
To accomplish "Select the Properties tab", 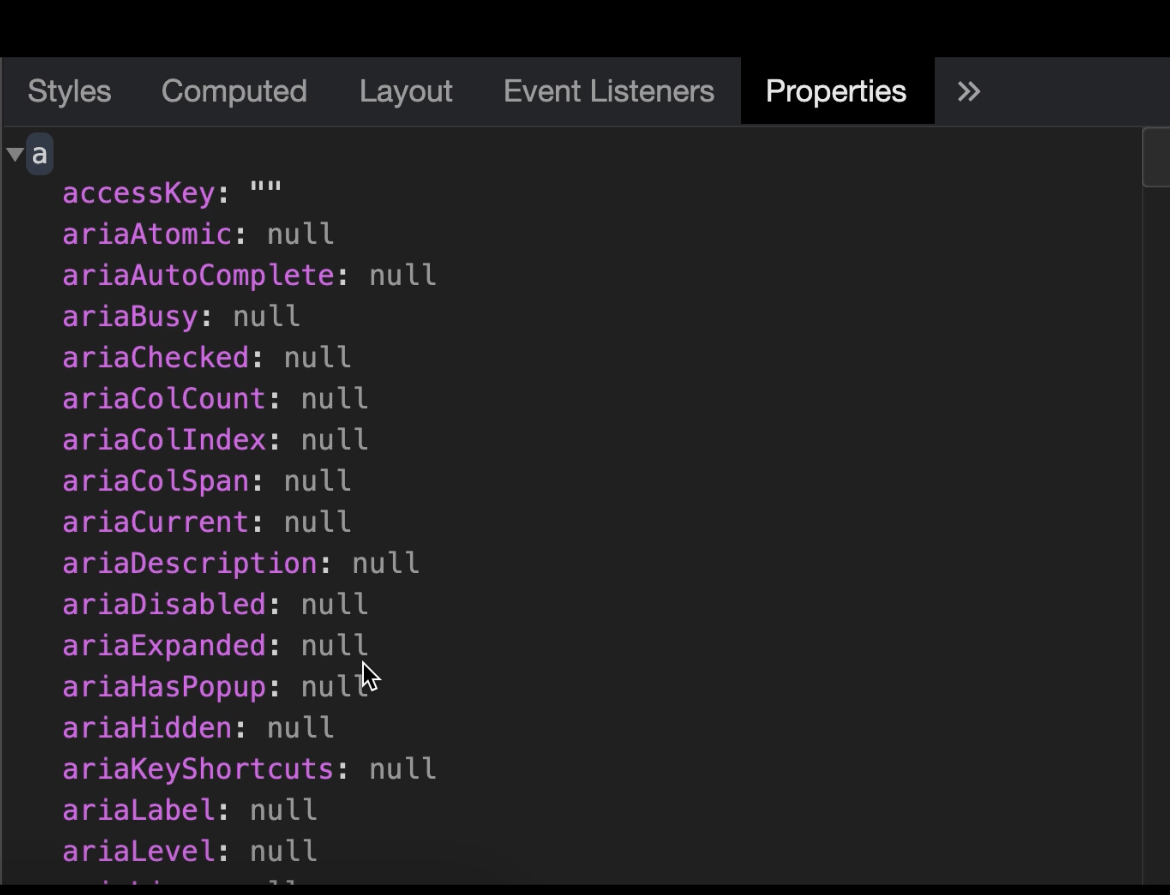I will (x=836, y=91).
